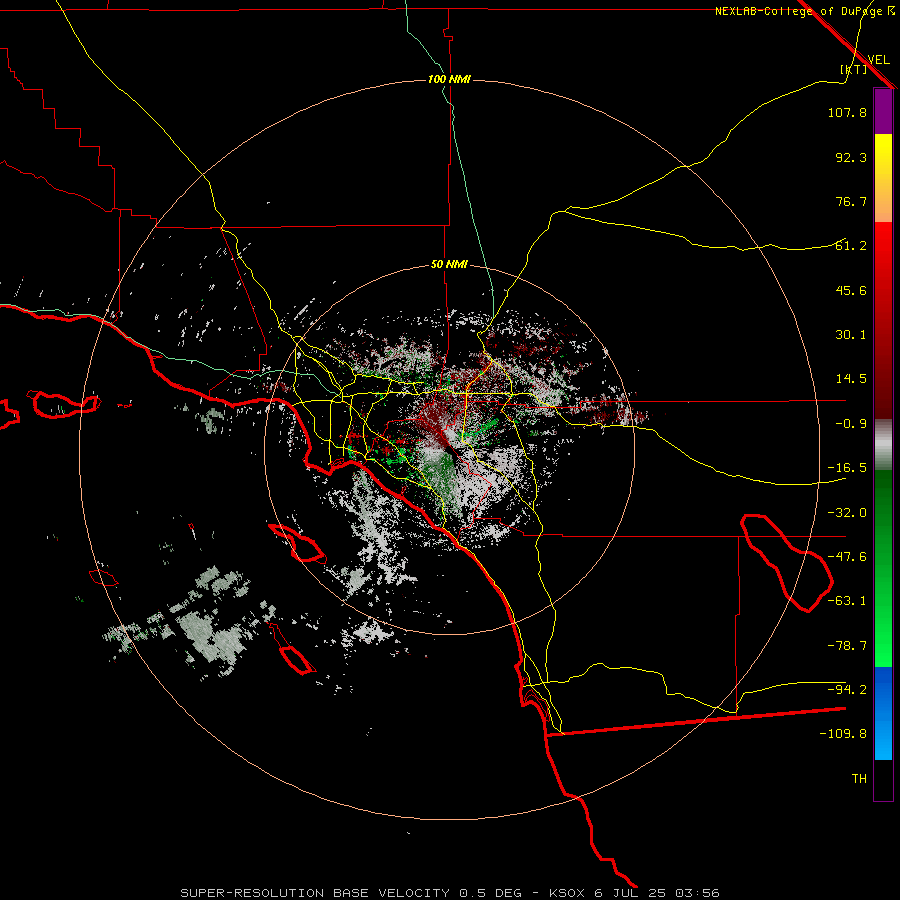
Task: Select the -63.1 velocity scale value
Action: (x=847, y=601)
